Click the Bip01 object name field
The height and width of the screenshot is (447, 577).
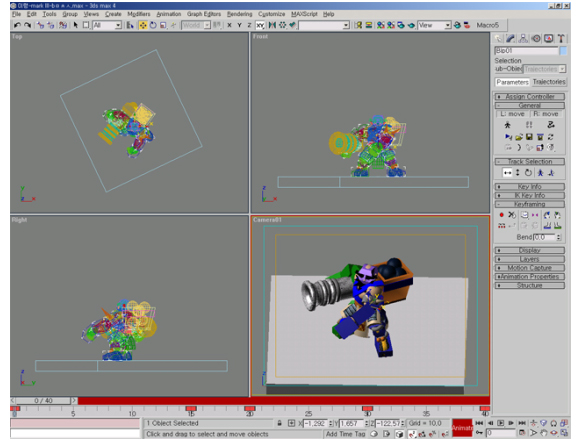(x=526, y=51)
